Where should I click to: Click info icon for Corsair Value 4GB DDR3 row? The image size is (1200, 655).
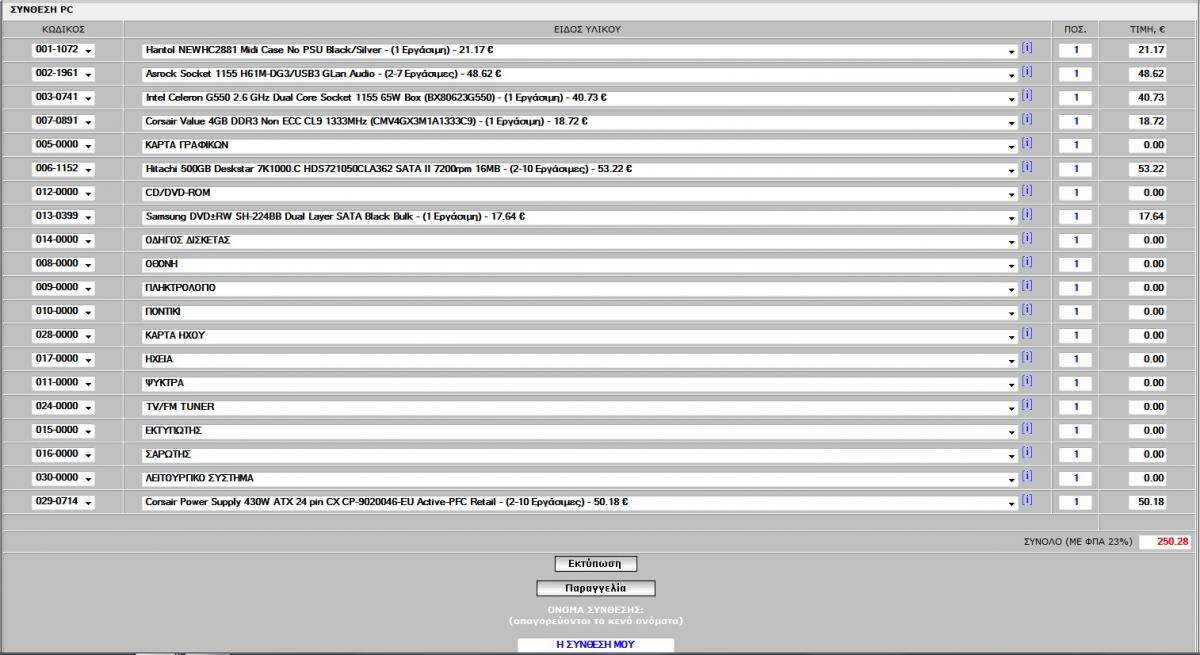tap(1027, 120)
